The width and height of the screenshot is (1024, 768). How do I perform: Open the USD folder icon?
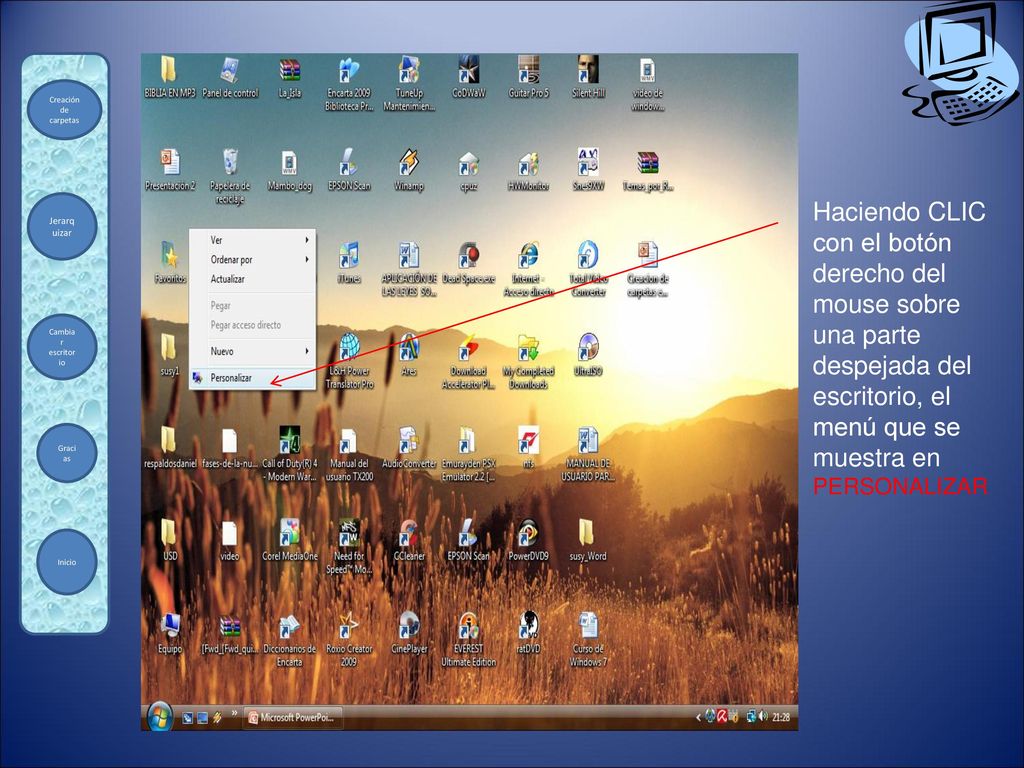pyautogui.click(x=169, y=533)
